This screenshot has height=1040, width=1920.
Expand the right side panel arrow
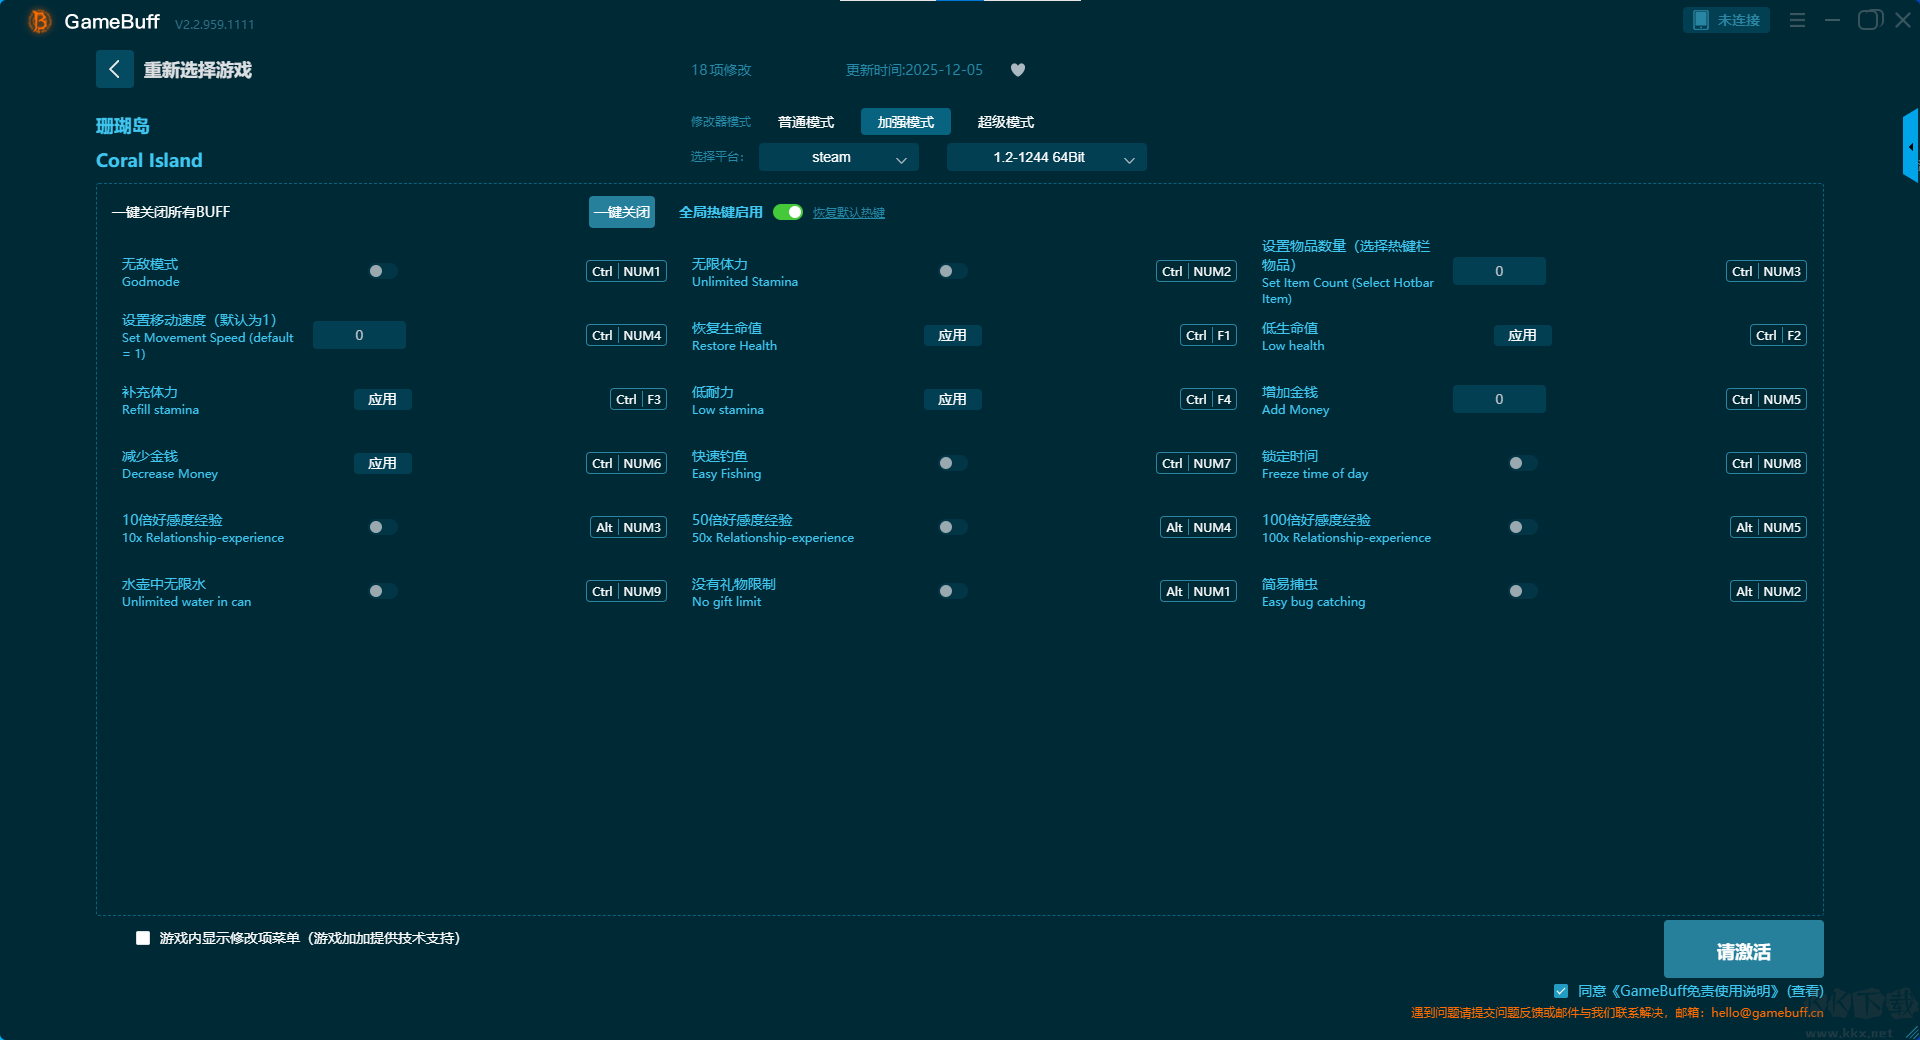(x=1910, y=147)
